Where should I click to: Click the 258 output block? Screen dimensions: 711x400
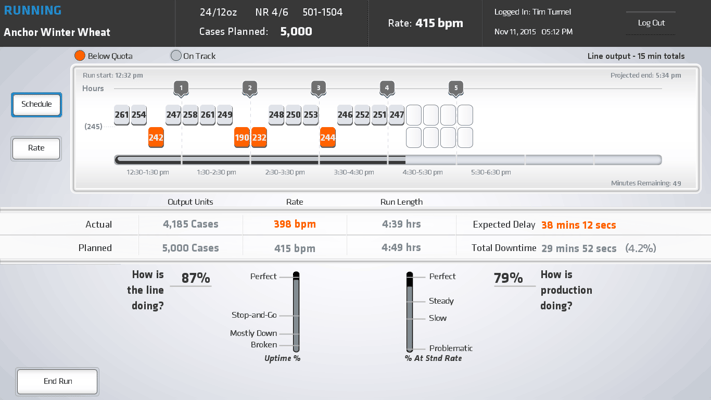pos(190,115)
